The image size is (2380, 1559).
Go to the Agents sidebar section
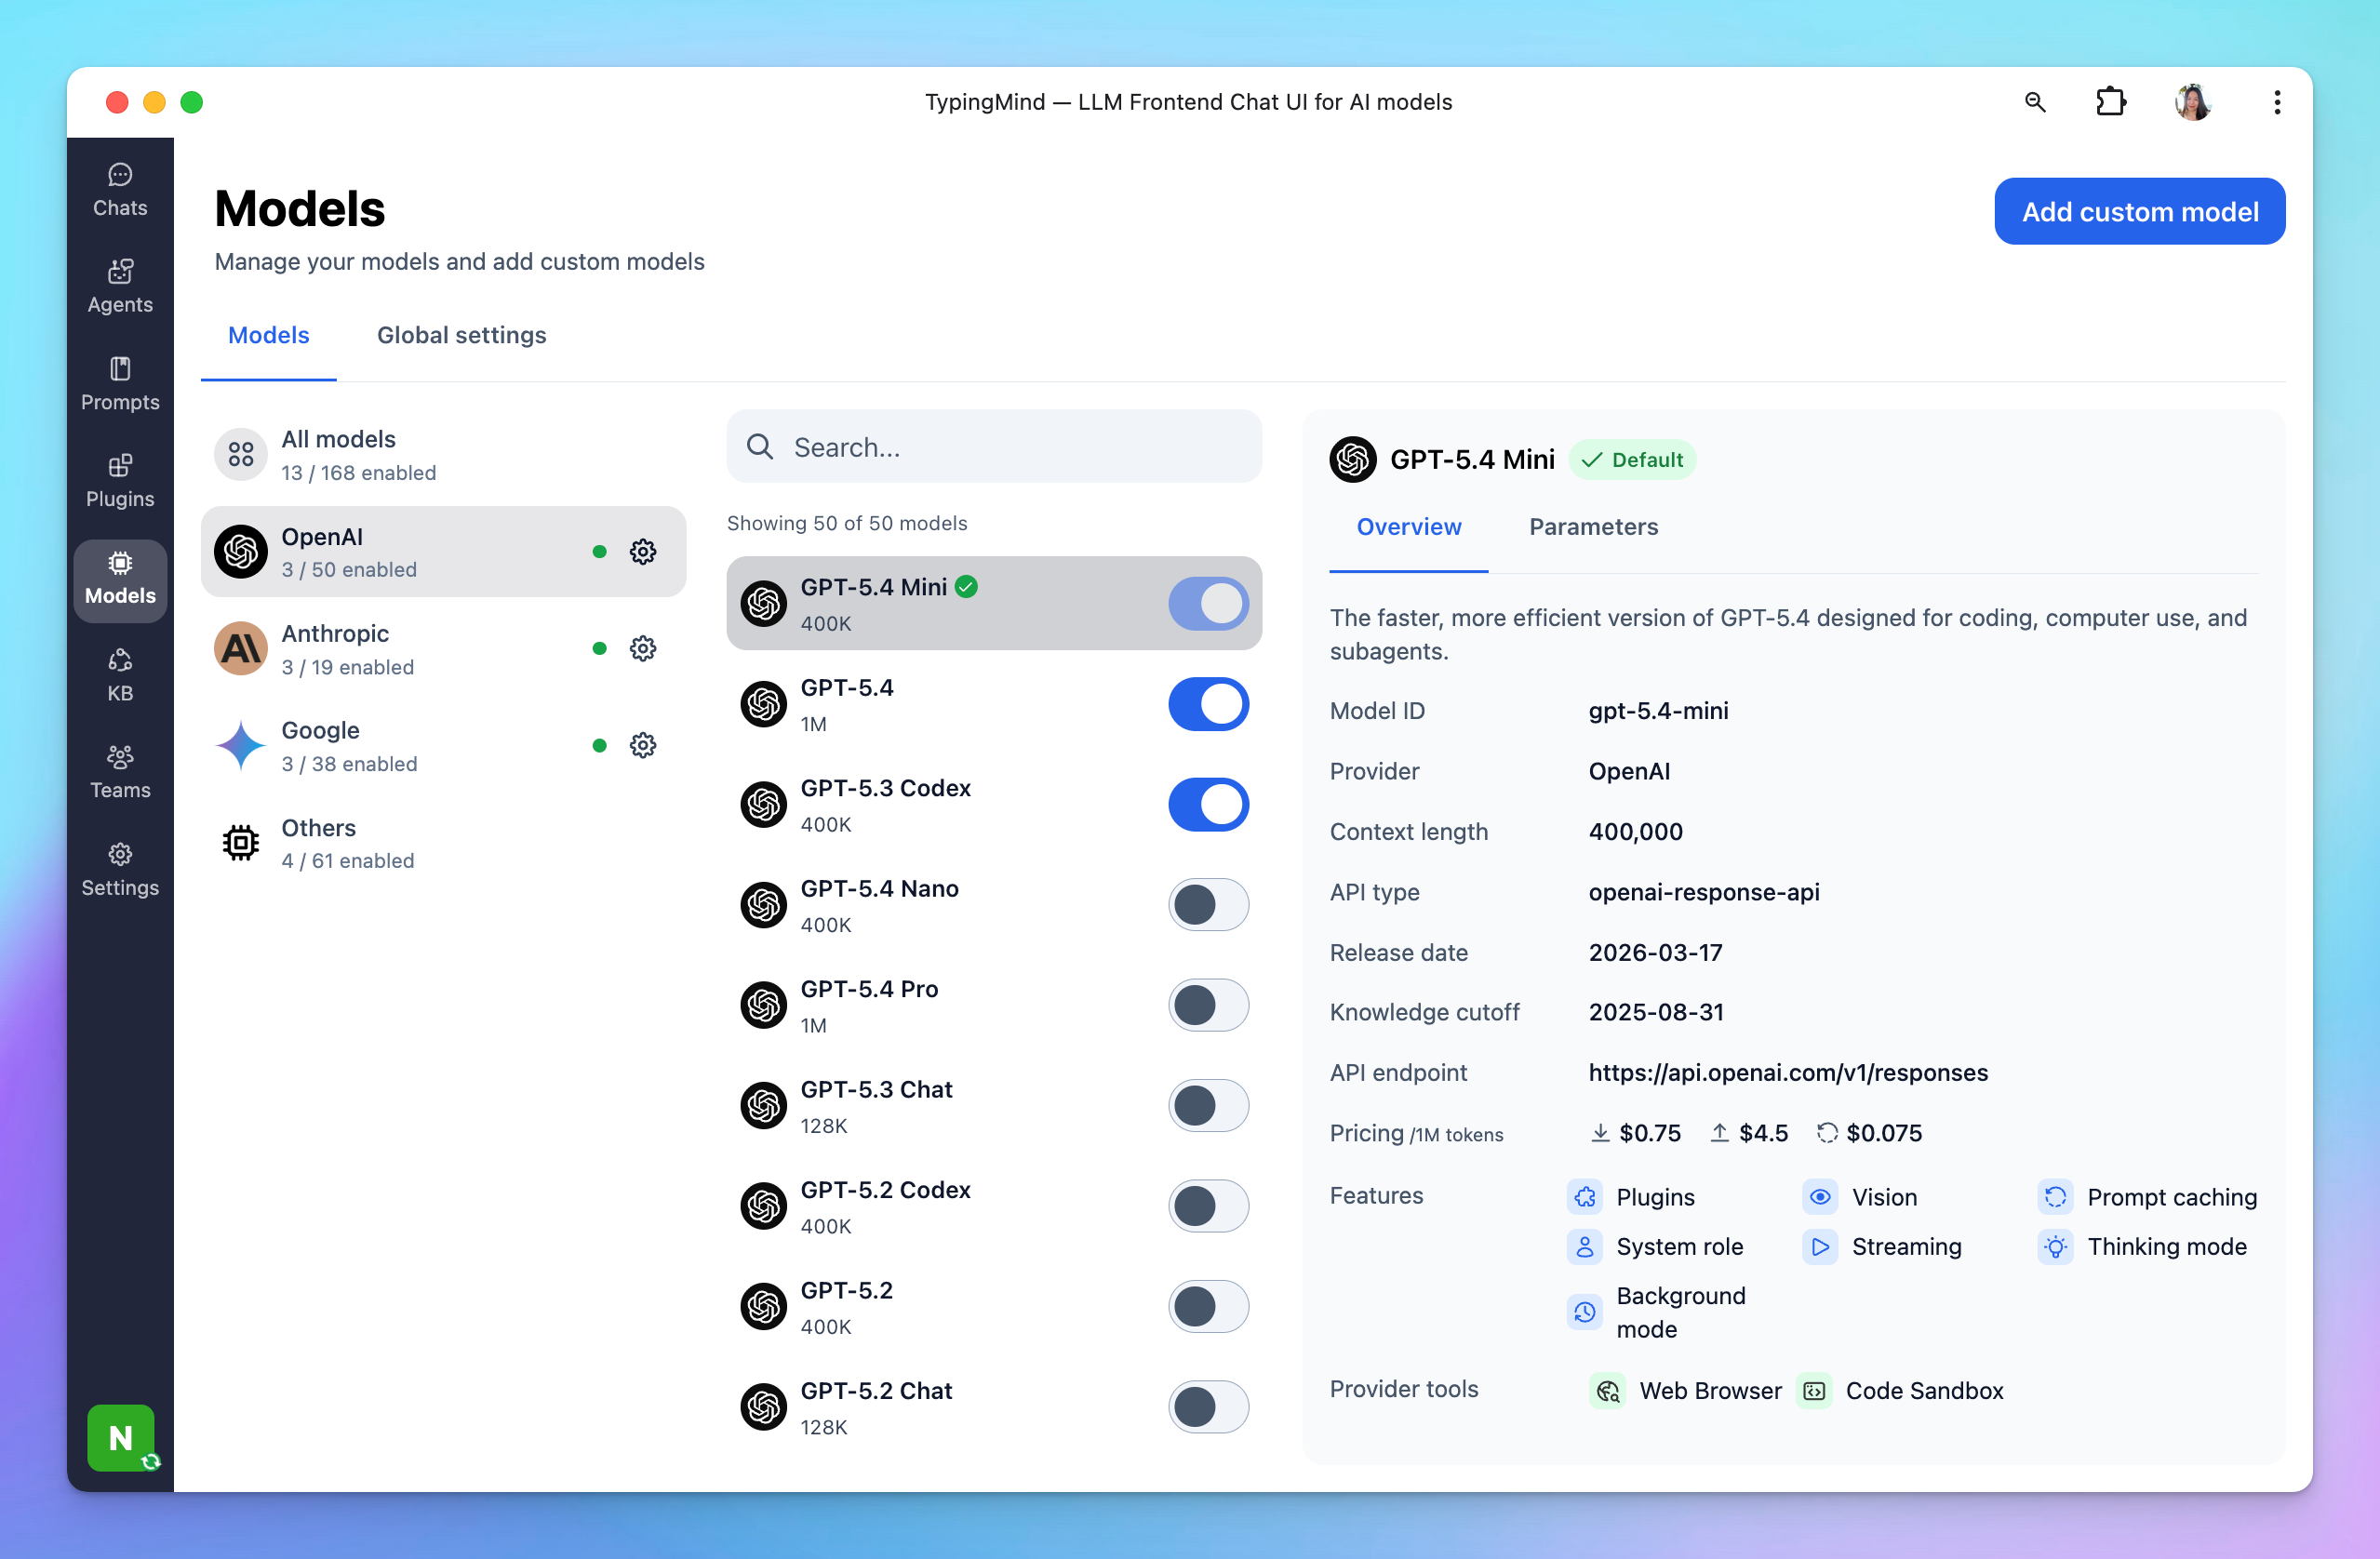[x=120, y=287]
